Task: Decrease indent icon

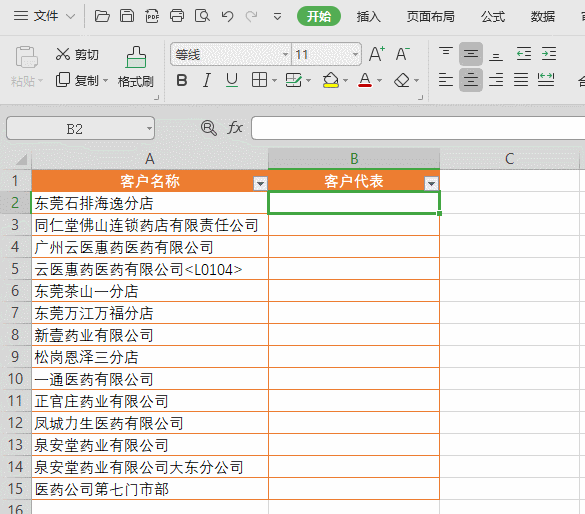Action: coord(524,54)
